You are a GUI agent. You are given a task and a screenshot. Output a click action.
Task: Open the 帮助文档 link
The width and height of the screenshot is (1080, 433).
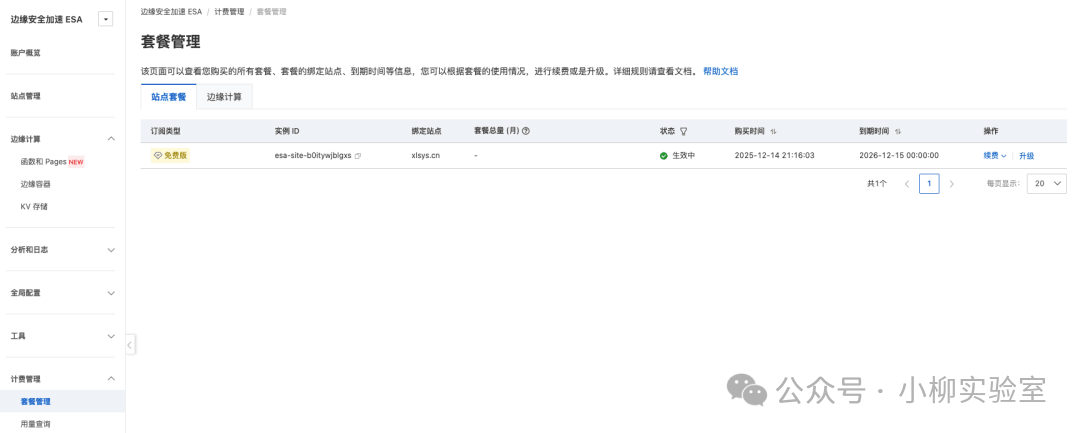720,72
